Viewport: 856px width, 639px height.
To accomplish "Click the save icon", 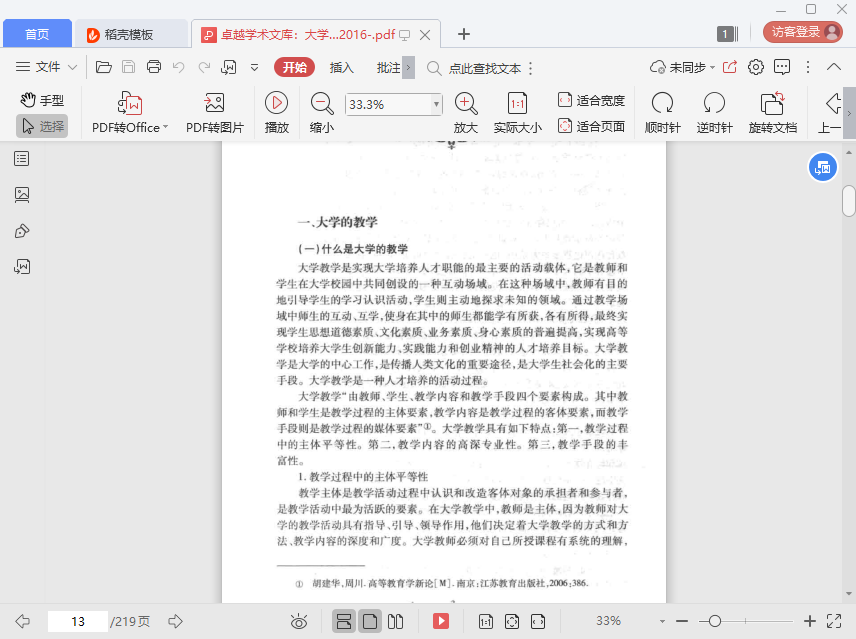I will (x=128, y=67).
